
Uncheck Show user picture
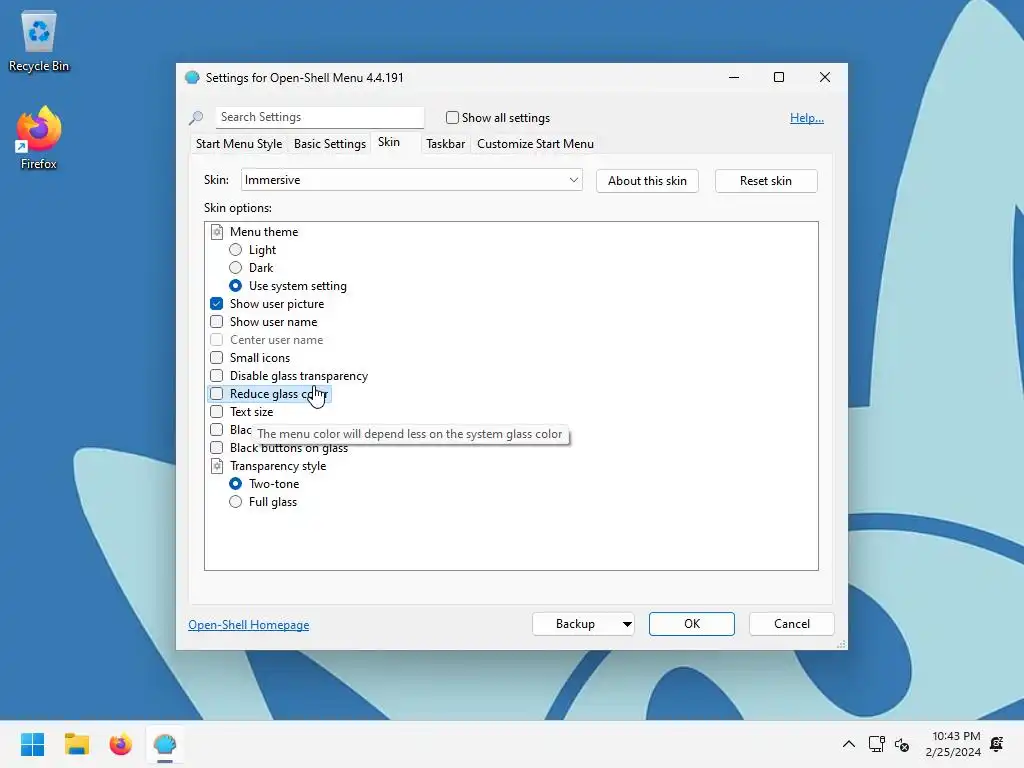click(216, 304)
